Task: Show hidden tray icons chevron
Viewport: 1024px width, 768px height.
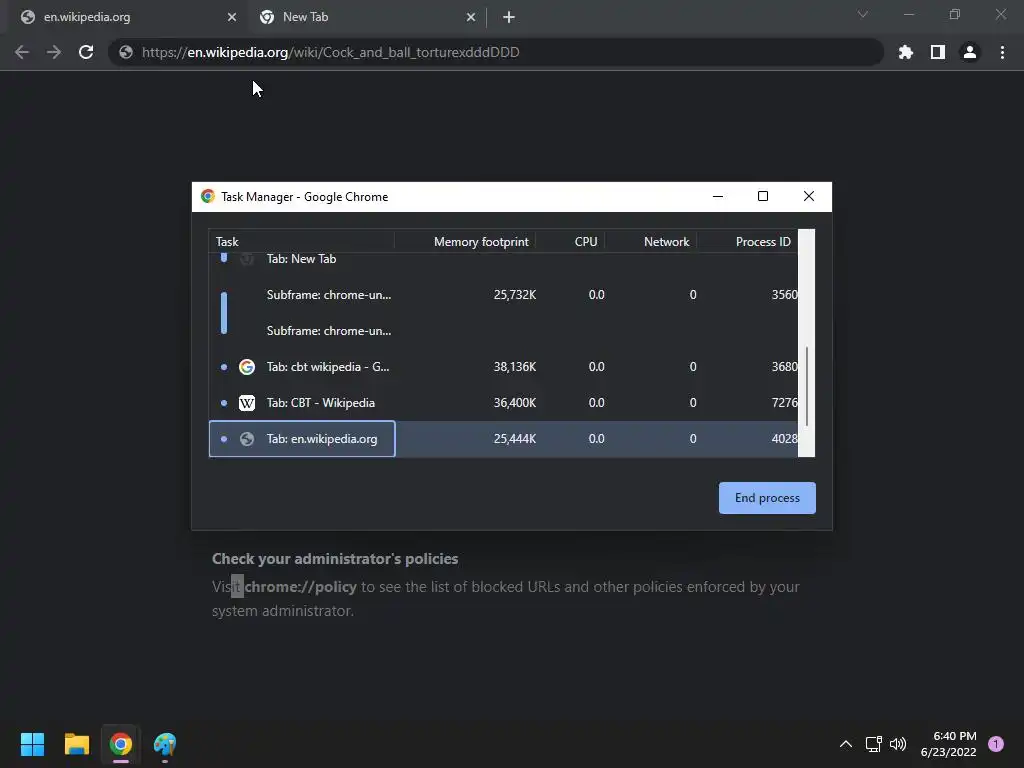Action: pos(846,744)
